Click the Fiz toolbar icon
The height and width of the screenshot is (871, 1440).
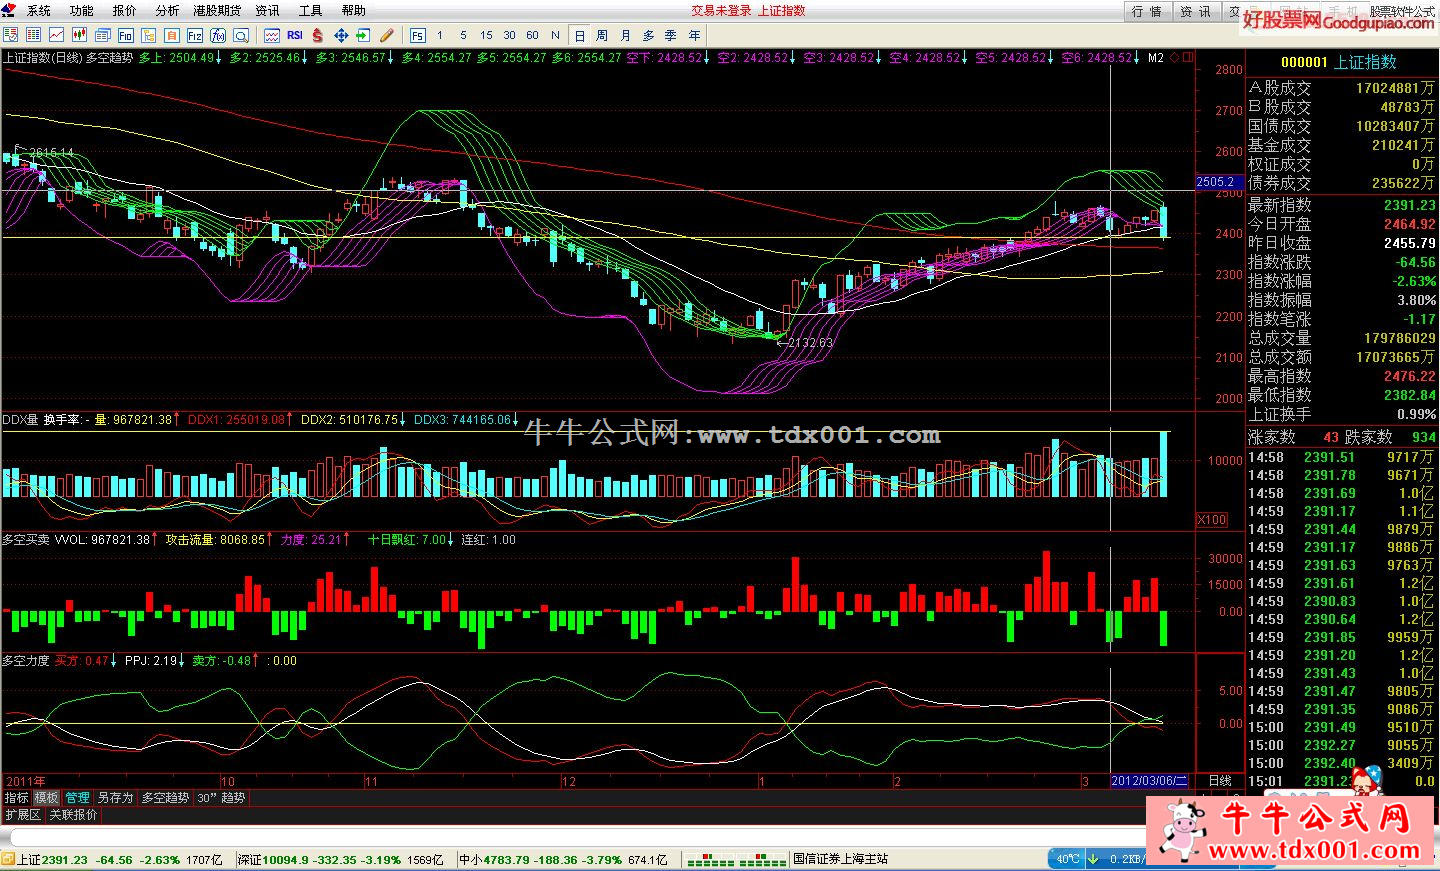[x=195, y=35]
